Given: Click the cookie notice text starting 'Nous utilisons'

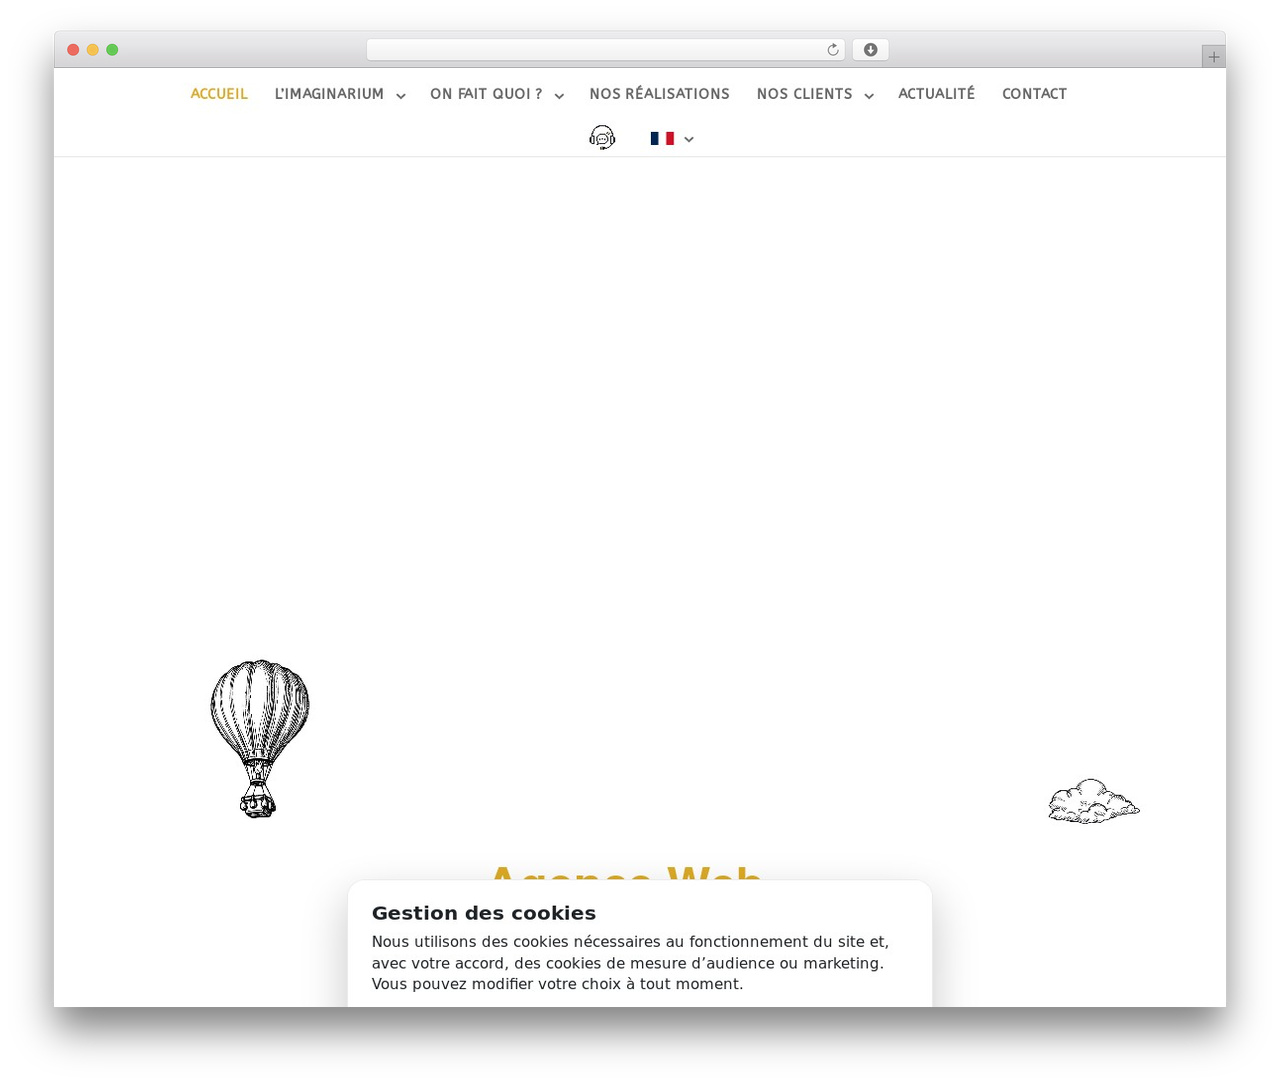Looking at the screenshot, I should pyautogui.click(x=630, y=963).
